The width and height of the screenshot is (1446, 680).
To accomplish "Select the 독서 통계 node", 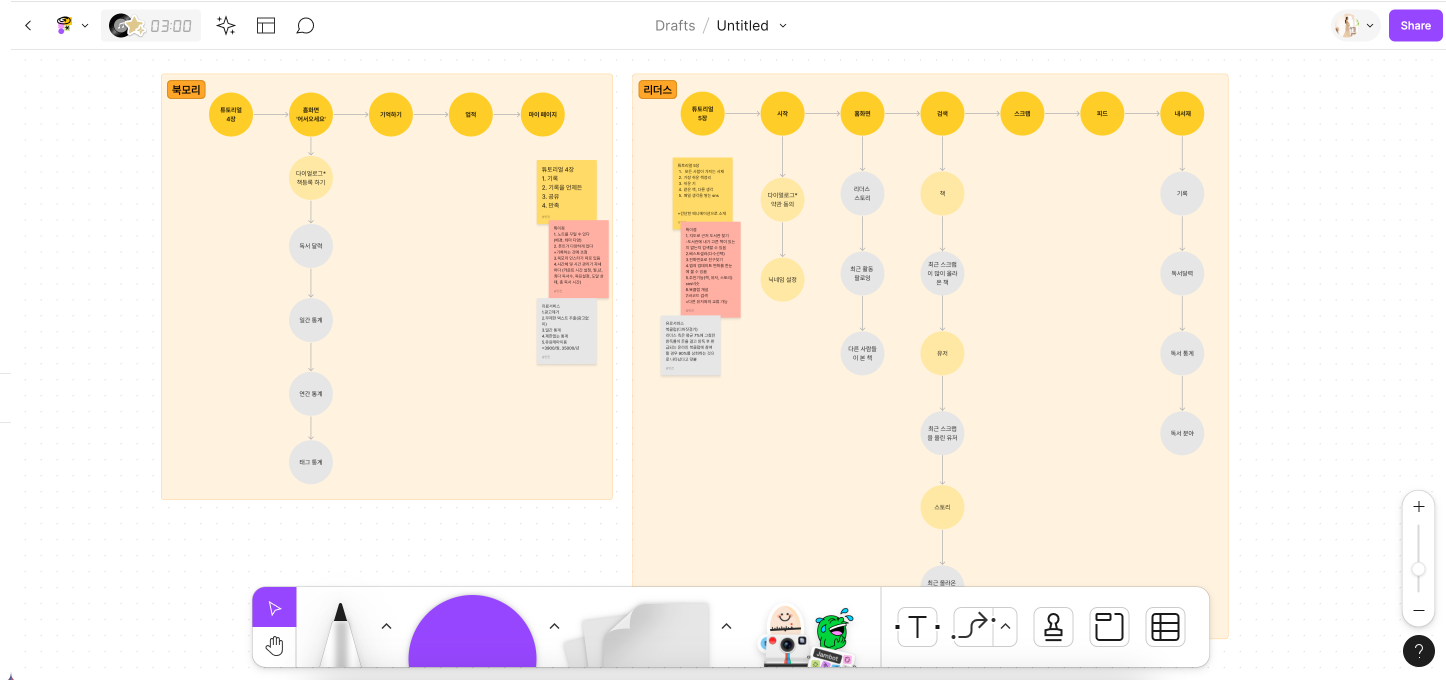I will click(1182, 353).
